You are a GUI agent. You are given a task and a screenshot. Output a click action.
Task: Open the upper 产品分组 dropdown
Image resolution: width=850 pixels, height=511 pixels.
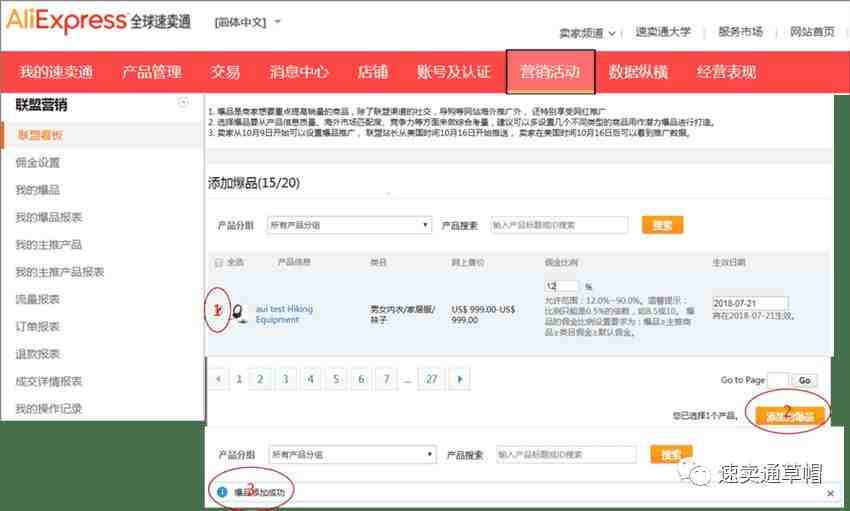(x=349, y=225)
